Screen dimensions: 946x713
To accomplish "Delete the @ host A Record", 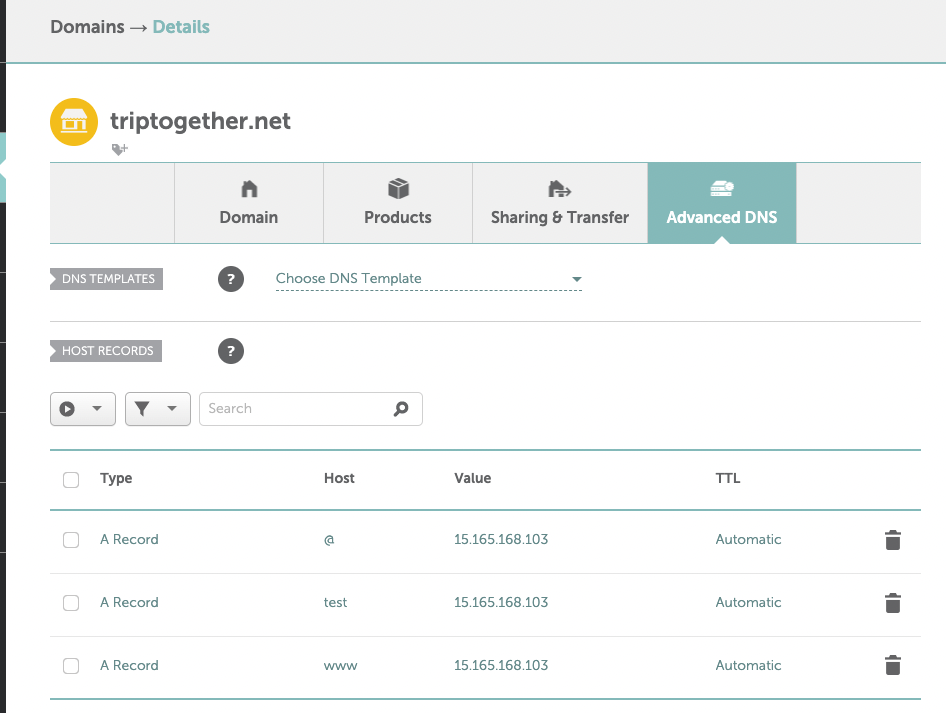I will pyautogui.click(x=892, y=540).
